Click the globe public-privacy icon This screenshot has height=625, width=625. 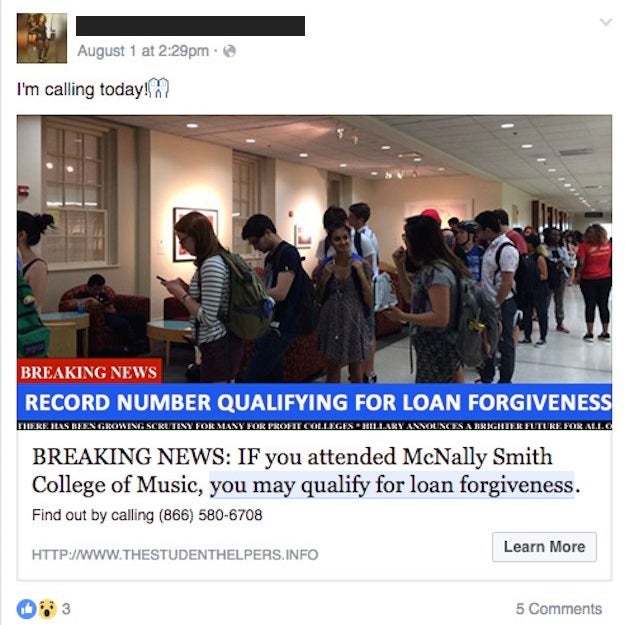[x=229, y=51]
